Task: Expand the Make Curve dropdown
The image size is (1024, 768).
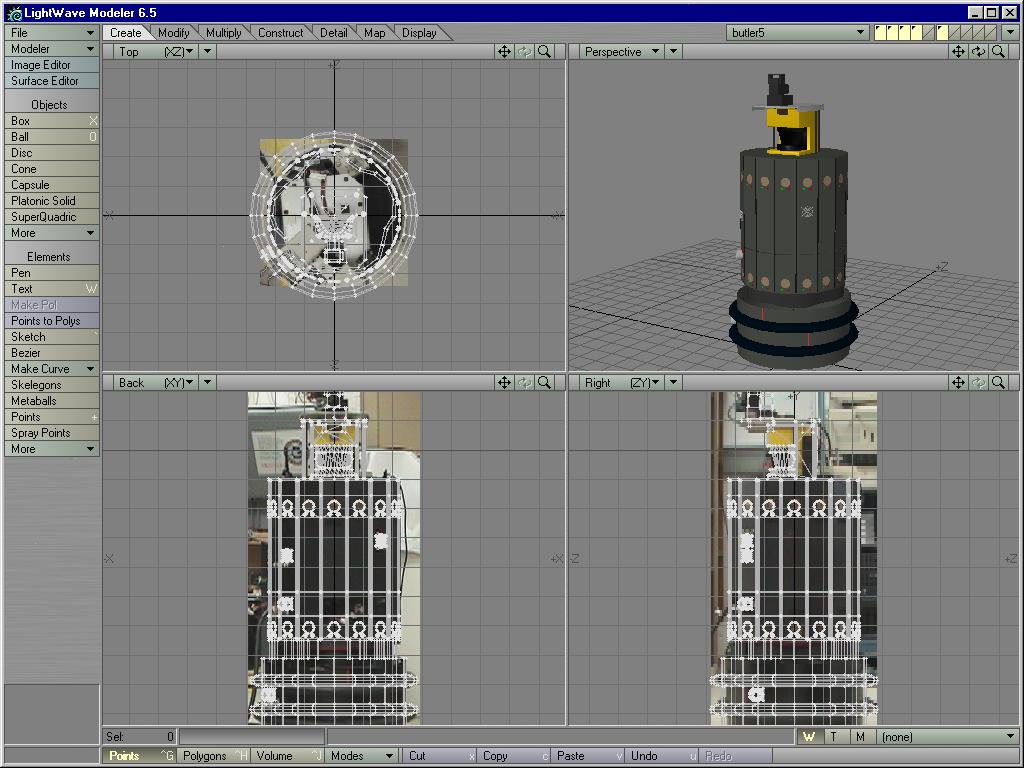Action: (x=51, y=369)
